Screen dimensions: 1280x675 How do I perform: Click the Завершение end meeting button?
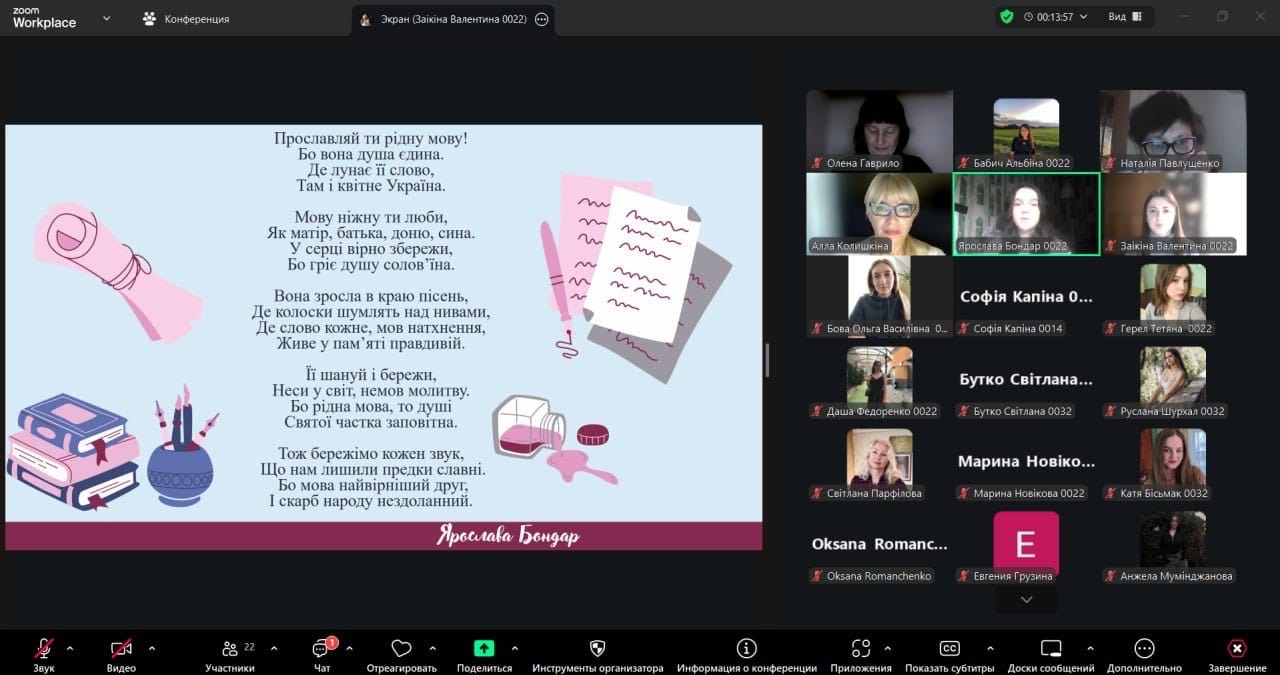click(x=1236, y=649)
